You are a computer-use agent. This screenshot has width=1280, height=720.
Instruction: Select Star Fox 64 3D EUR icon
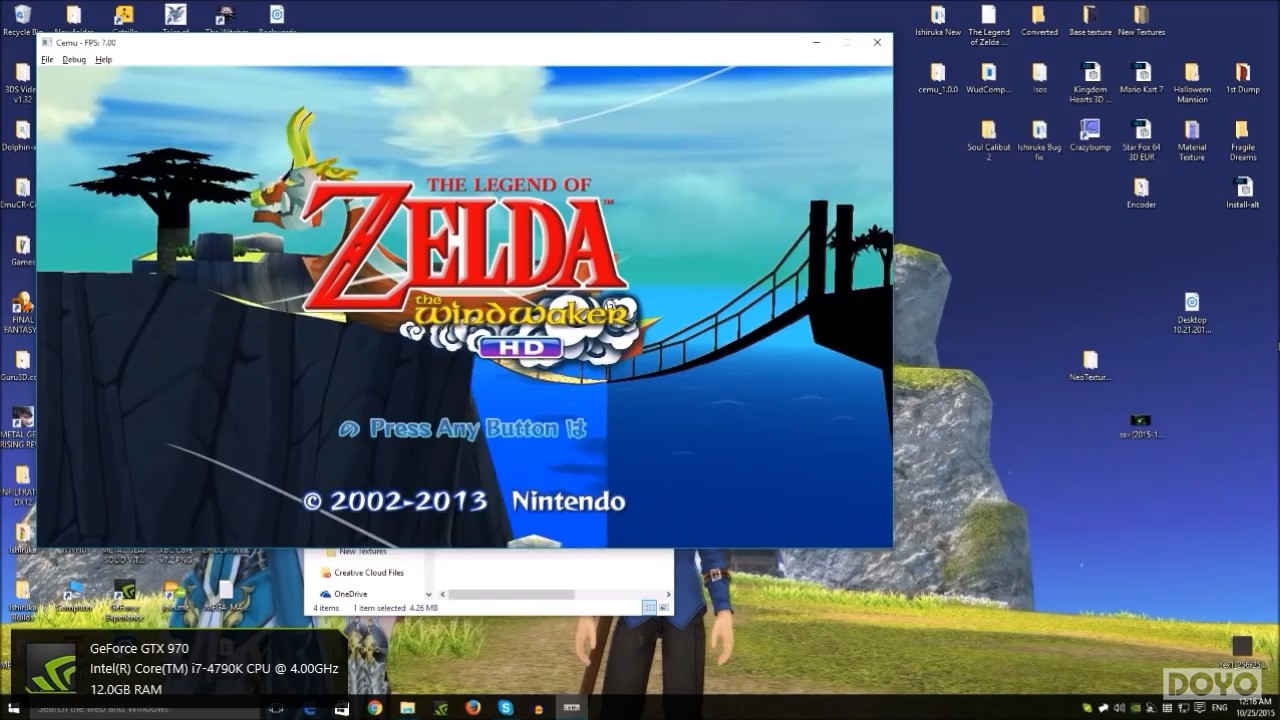click(1141, 140)
